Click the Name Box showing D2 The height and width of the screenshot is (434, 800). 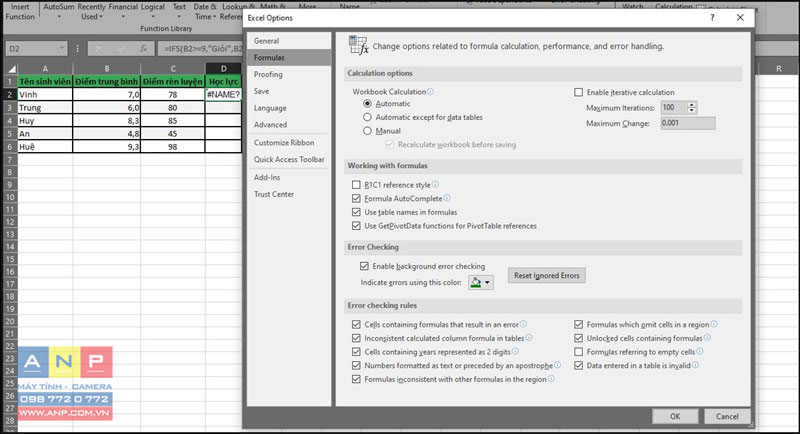pyautogui.click(x=36, y=48)
